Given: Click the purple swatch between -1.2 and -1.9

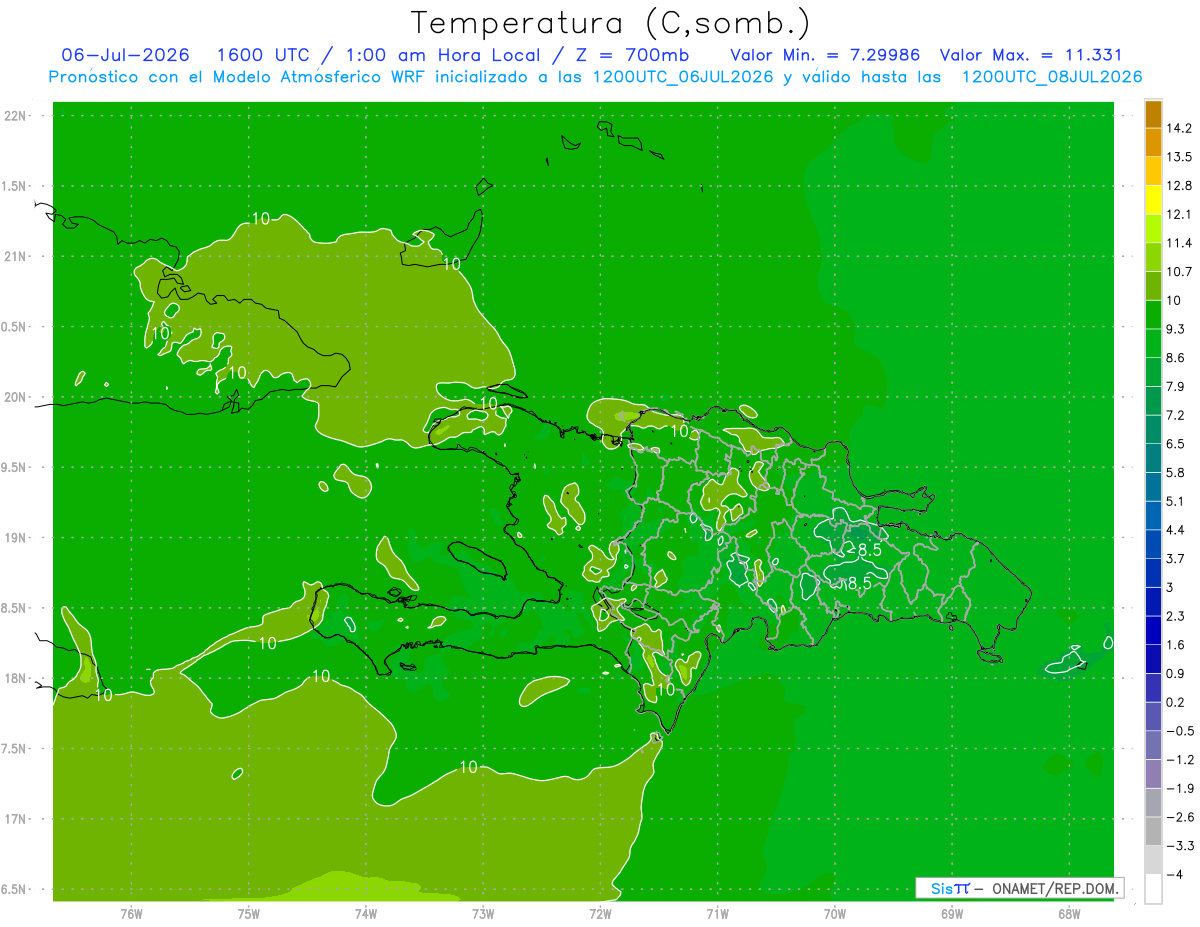Looking at the screenshot, I should 1153,774.
